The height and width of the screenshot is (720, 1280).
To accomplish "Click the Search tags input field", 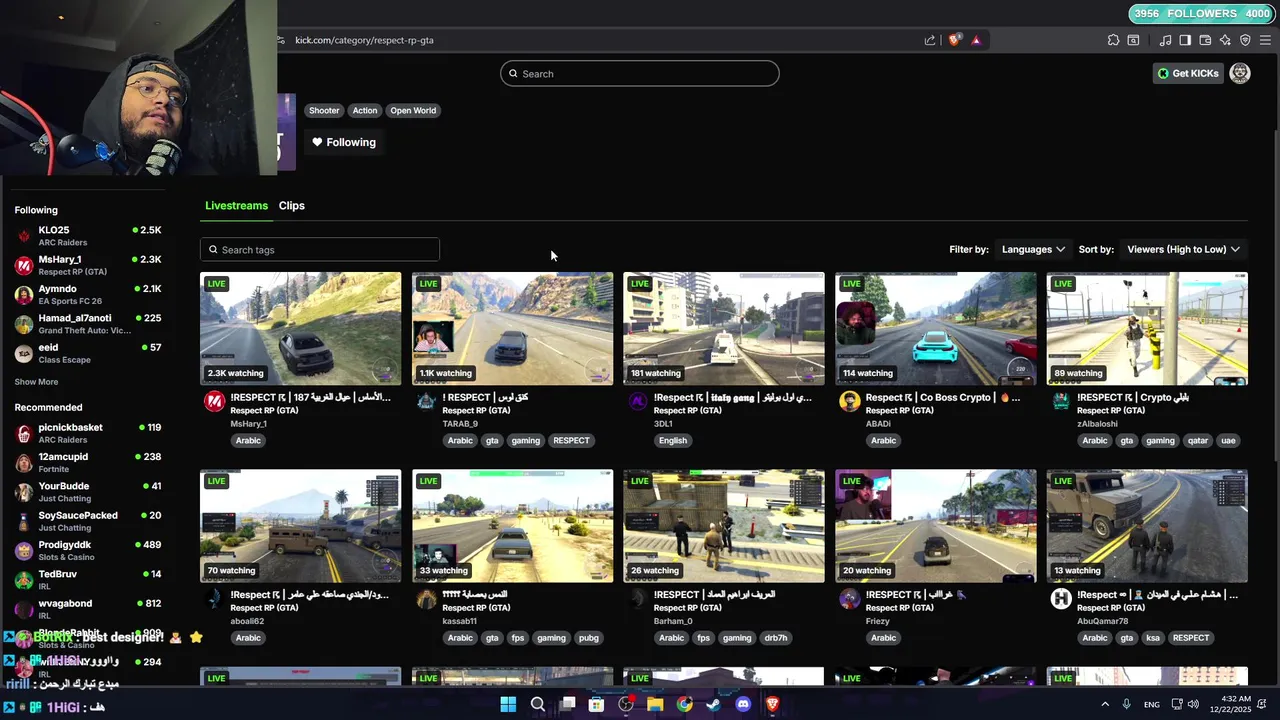I will click(320, 249).
